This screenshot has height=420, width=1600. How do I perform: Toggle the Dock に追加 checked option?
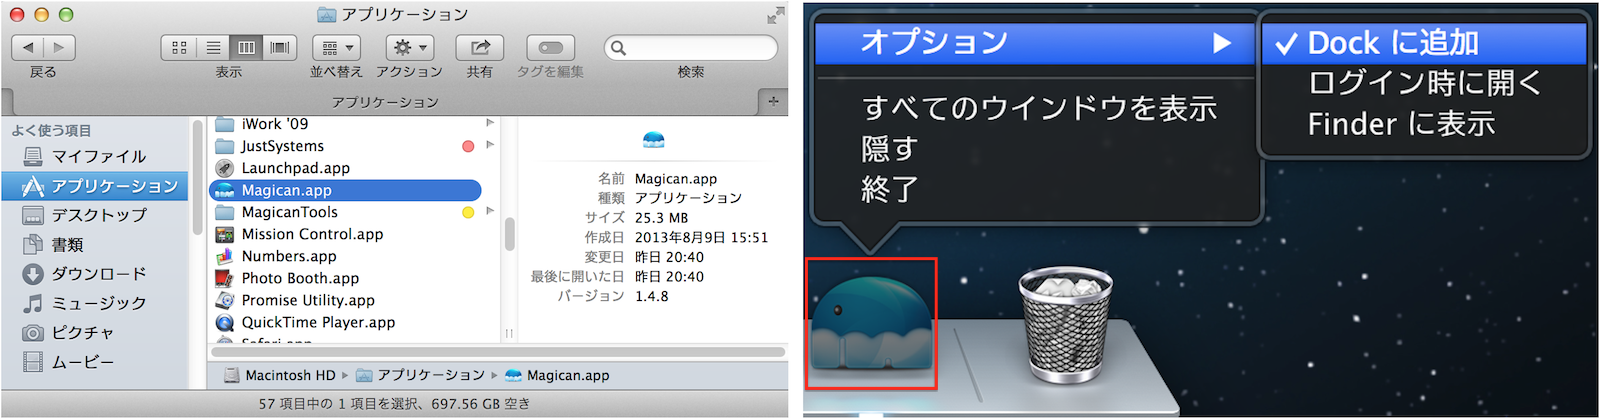[1423, 42]
